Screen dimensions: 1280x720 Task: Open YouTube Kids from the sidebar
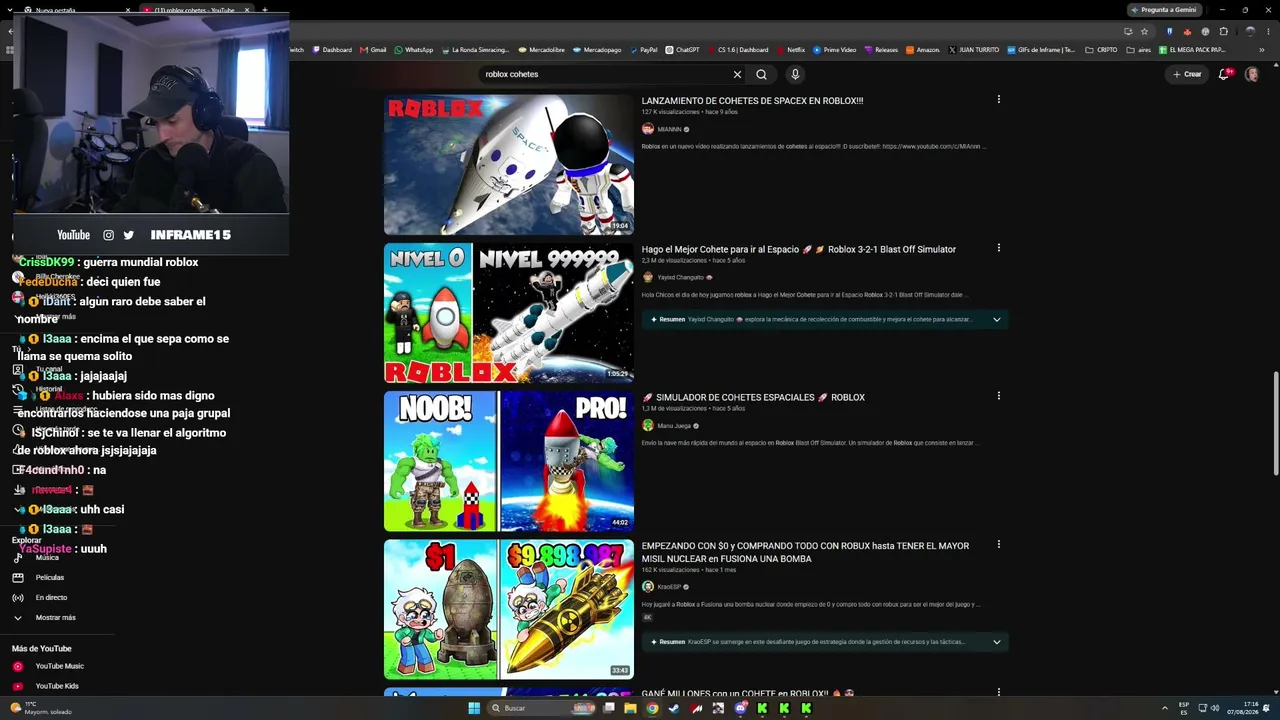57,686
